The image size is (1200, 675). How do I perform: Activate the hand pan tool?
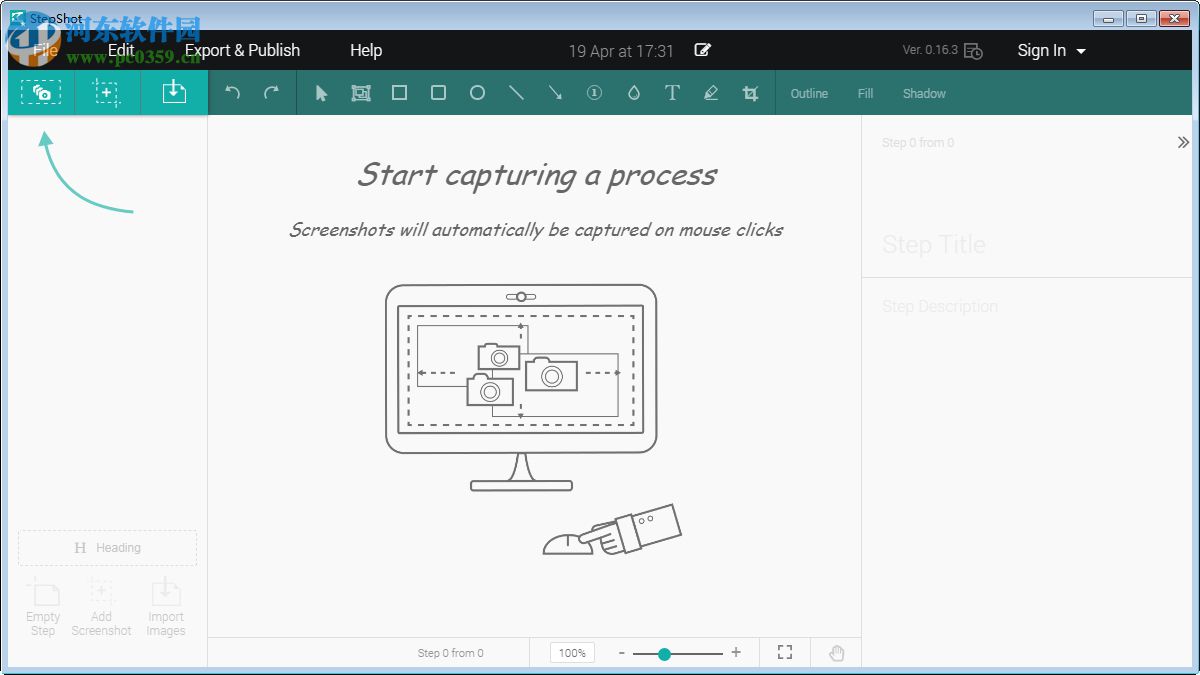click(x=837, y=653)
